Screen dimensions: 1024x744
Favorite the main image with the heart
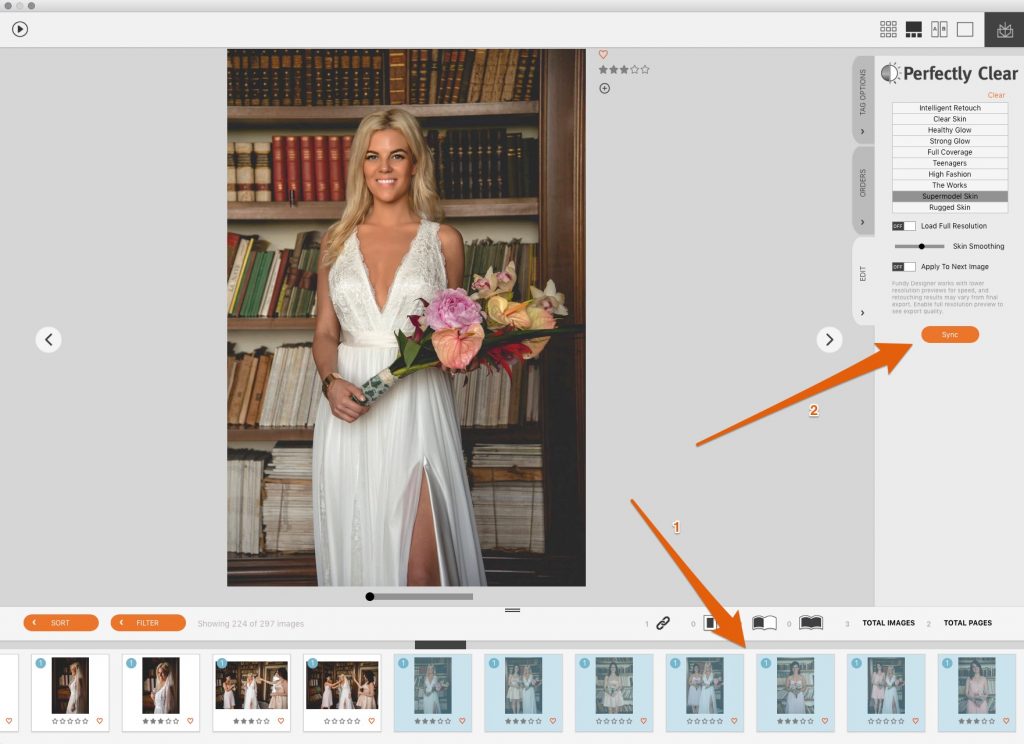[603, 54]
